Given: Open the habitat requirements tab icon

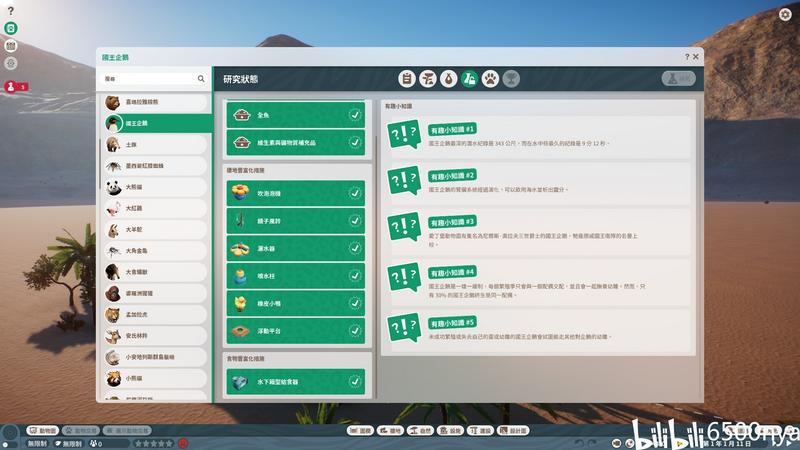Looking at the screenshot, I should click(x=428, y=79).
